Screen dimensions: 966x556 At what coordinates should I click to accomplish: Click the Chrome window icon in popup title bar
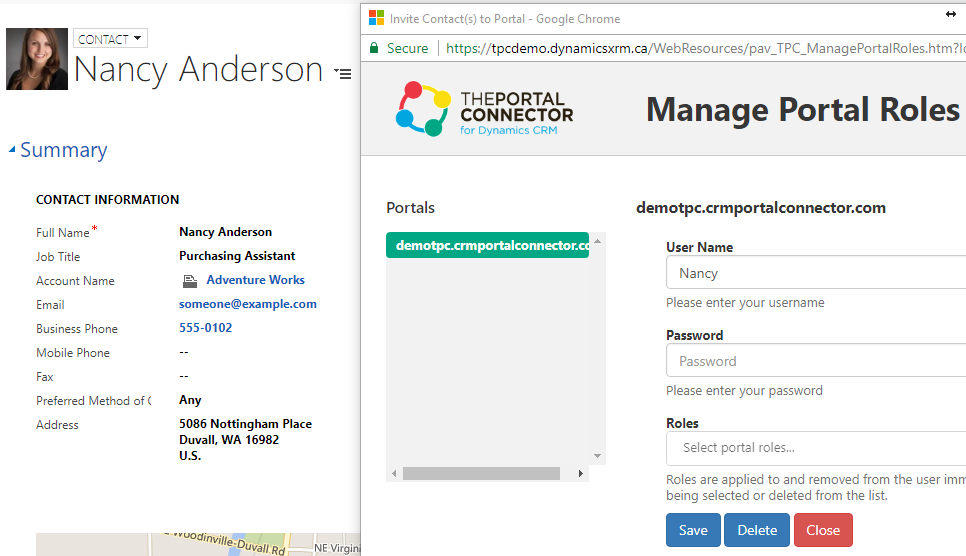point(376,18)
